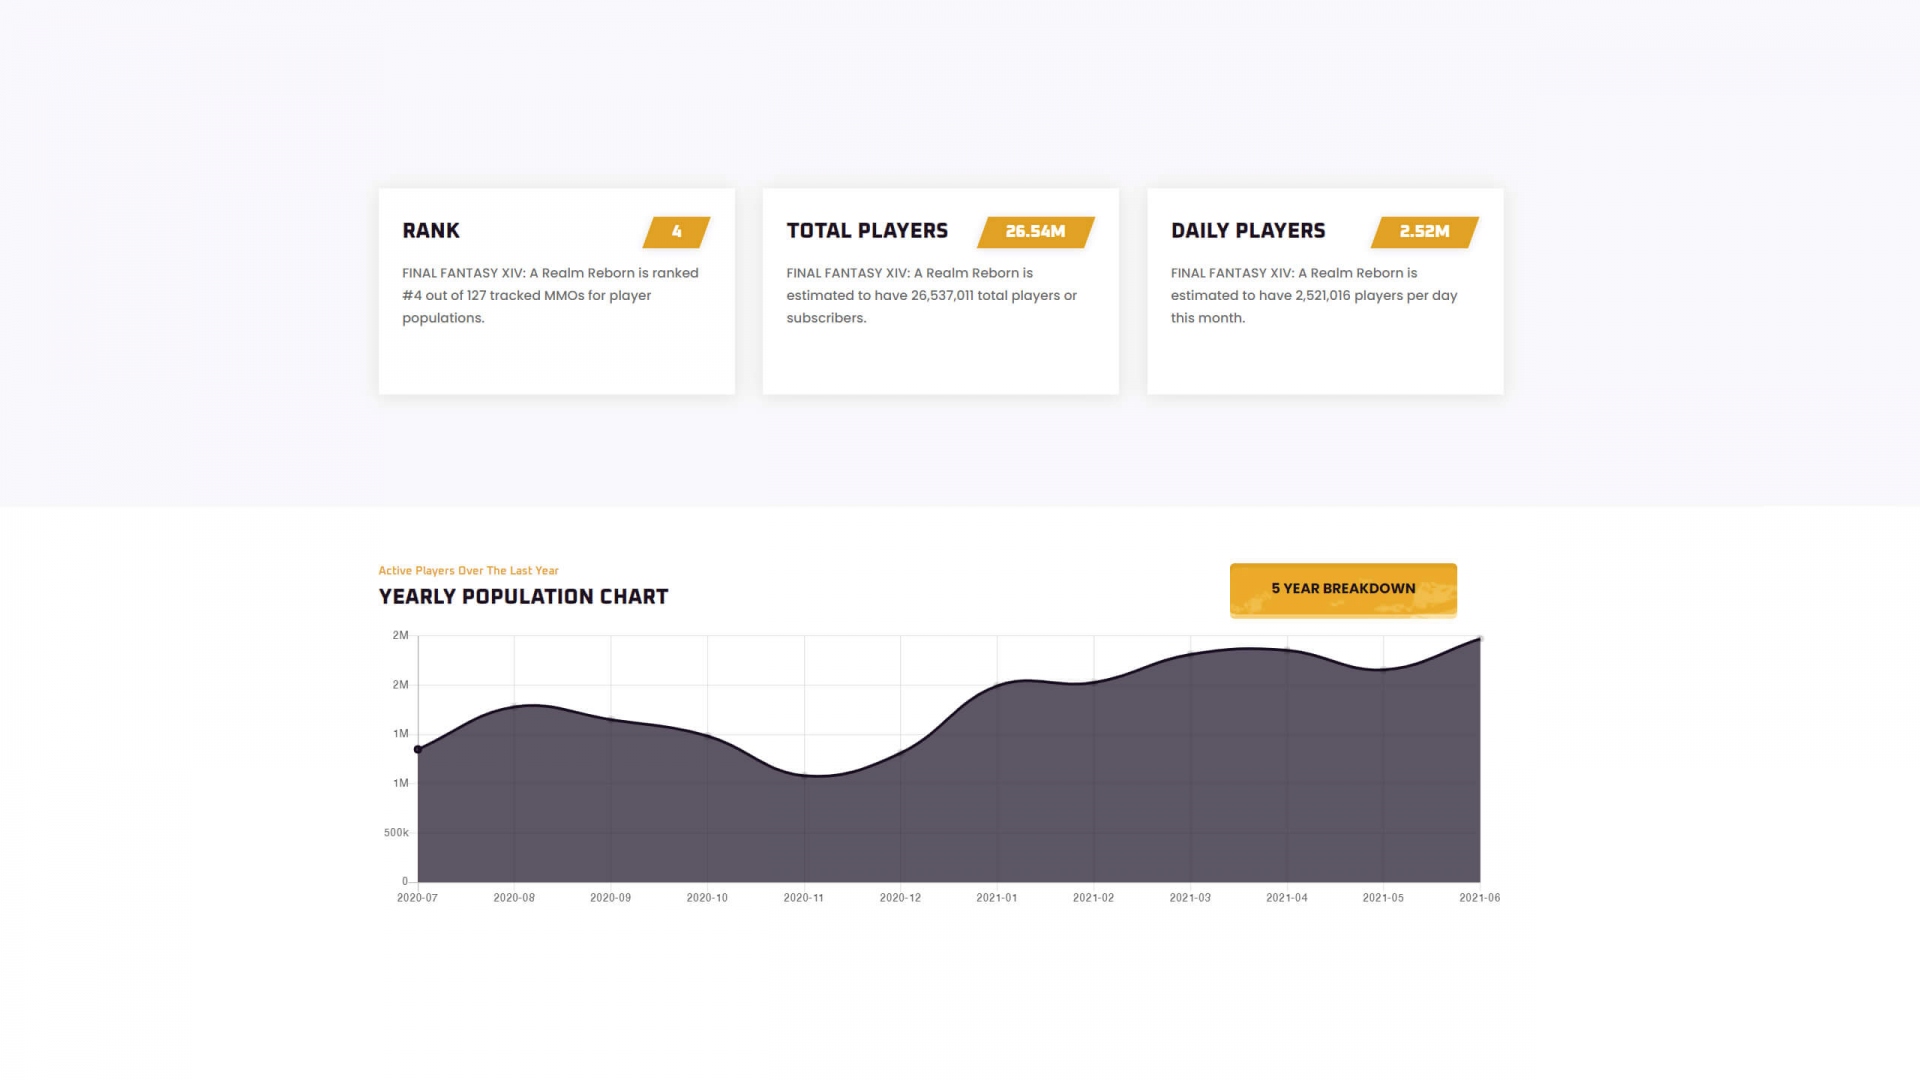Click the chart's last data point at 2021-06
The height and width of the screenshot is (1080, 1920).
(x=1479, y=639)
